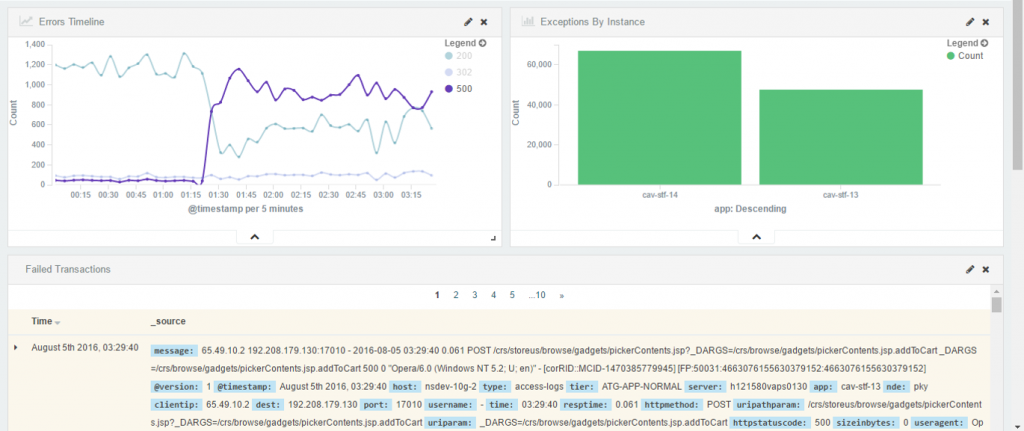This screenshot has width=1024, height=431.
Task: Go to page 3 of Failed Transactions
Action: click(x=475, y=295)
